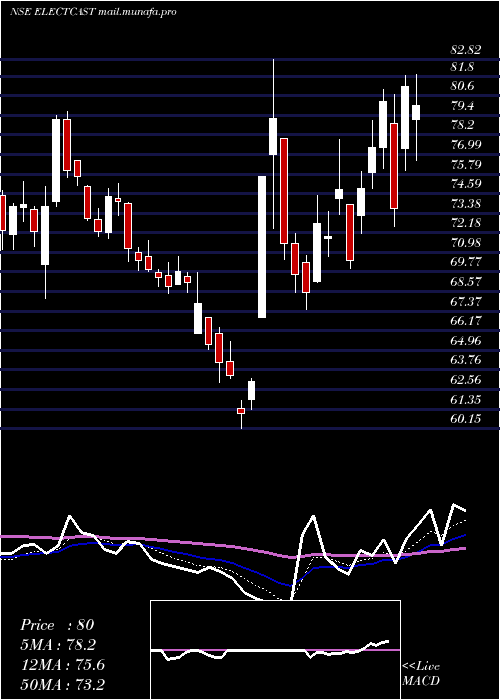Click the 80.6 price axis label
The image size is (500, 700).
462,87
